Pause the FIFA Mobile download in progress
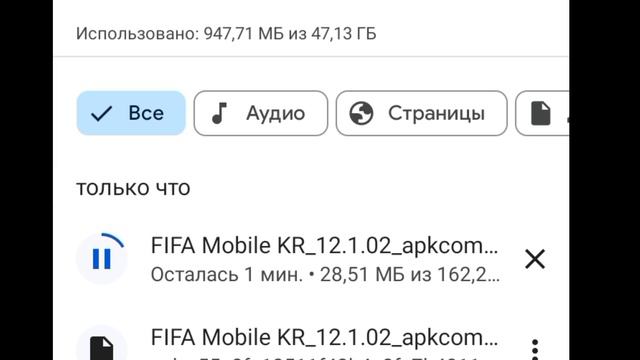 102,259
